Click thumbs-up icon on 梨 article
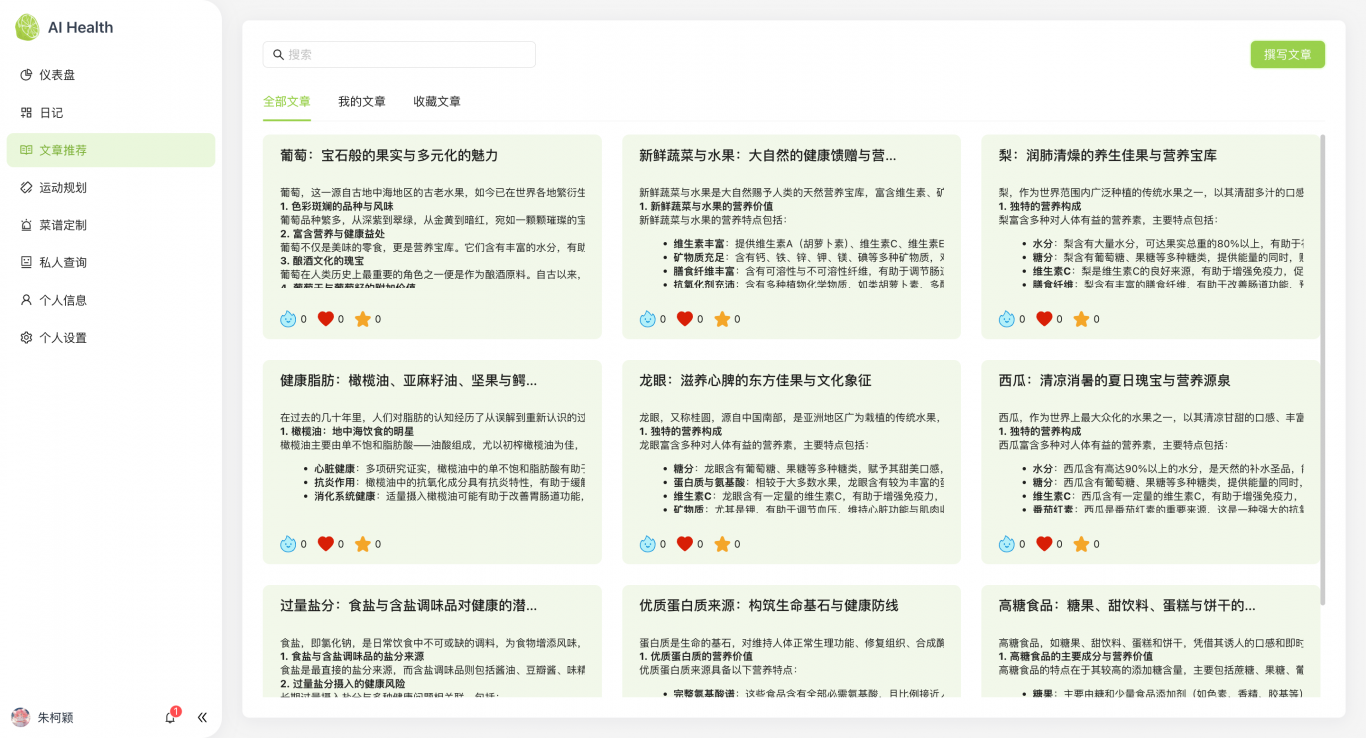Image resolution: width=1366 pixels, height=738 pixels. (1006, 319)
